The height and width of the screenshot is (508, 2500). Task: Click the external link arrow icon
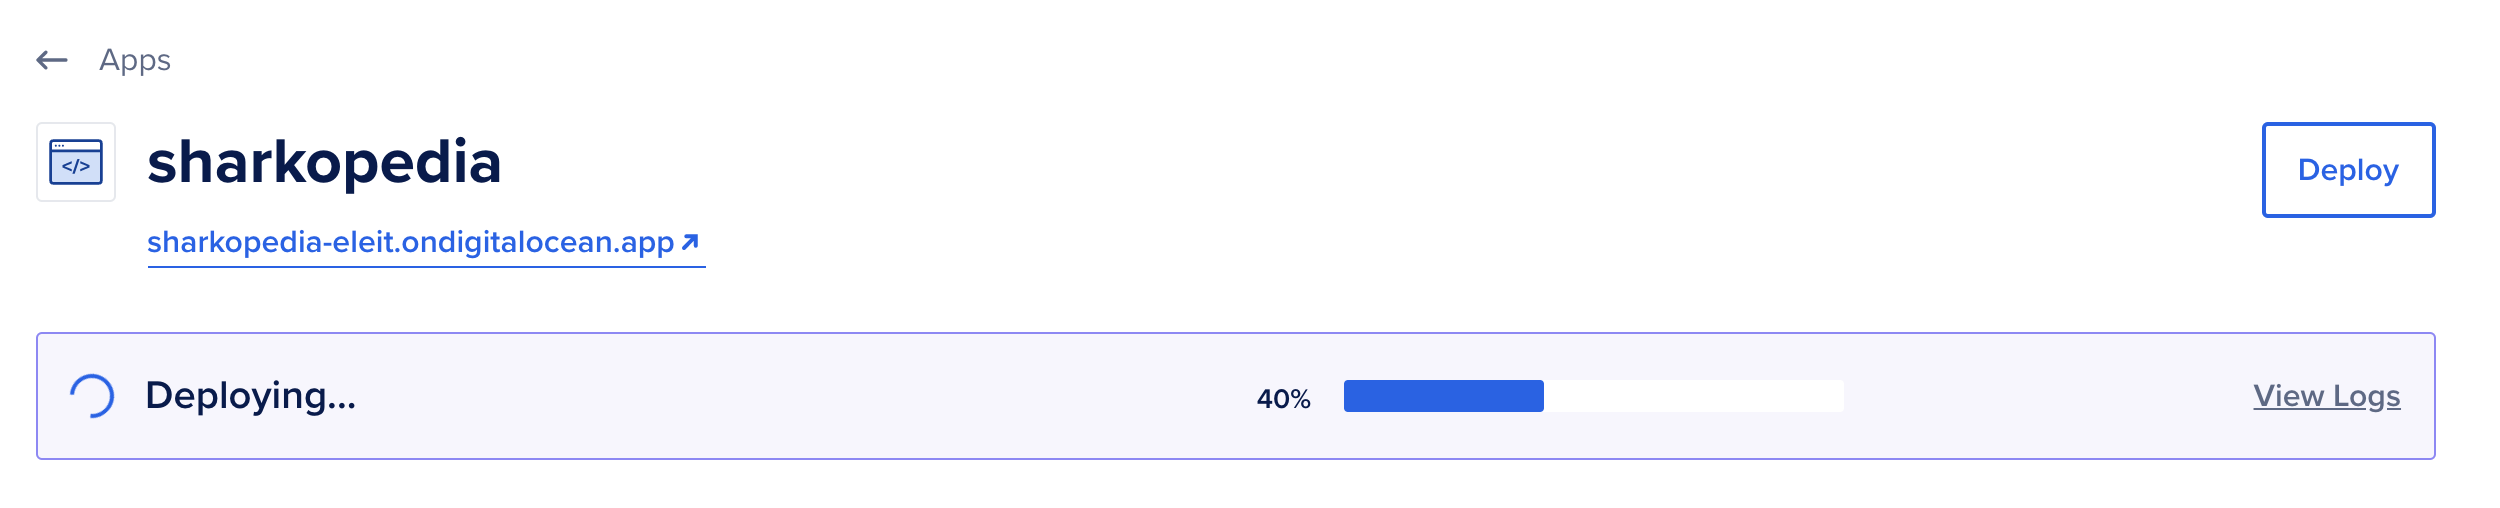tap(690, 242)
